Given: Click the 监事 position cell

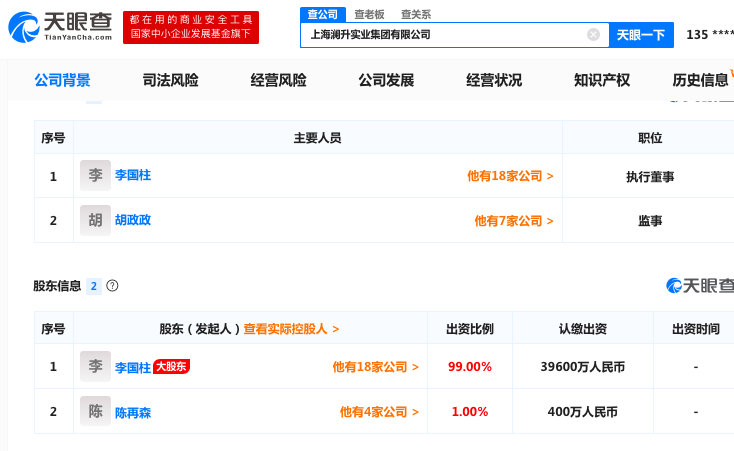Looking at the screenshot, I should coord(650,221).
